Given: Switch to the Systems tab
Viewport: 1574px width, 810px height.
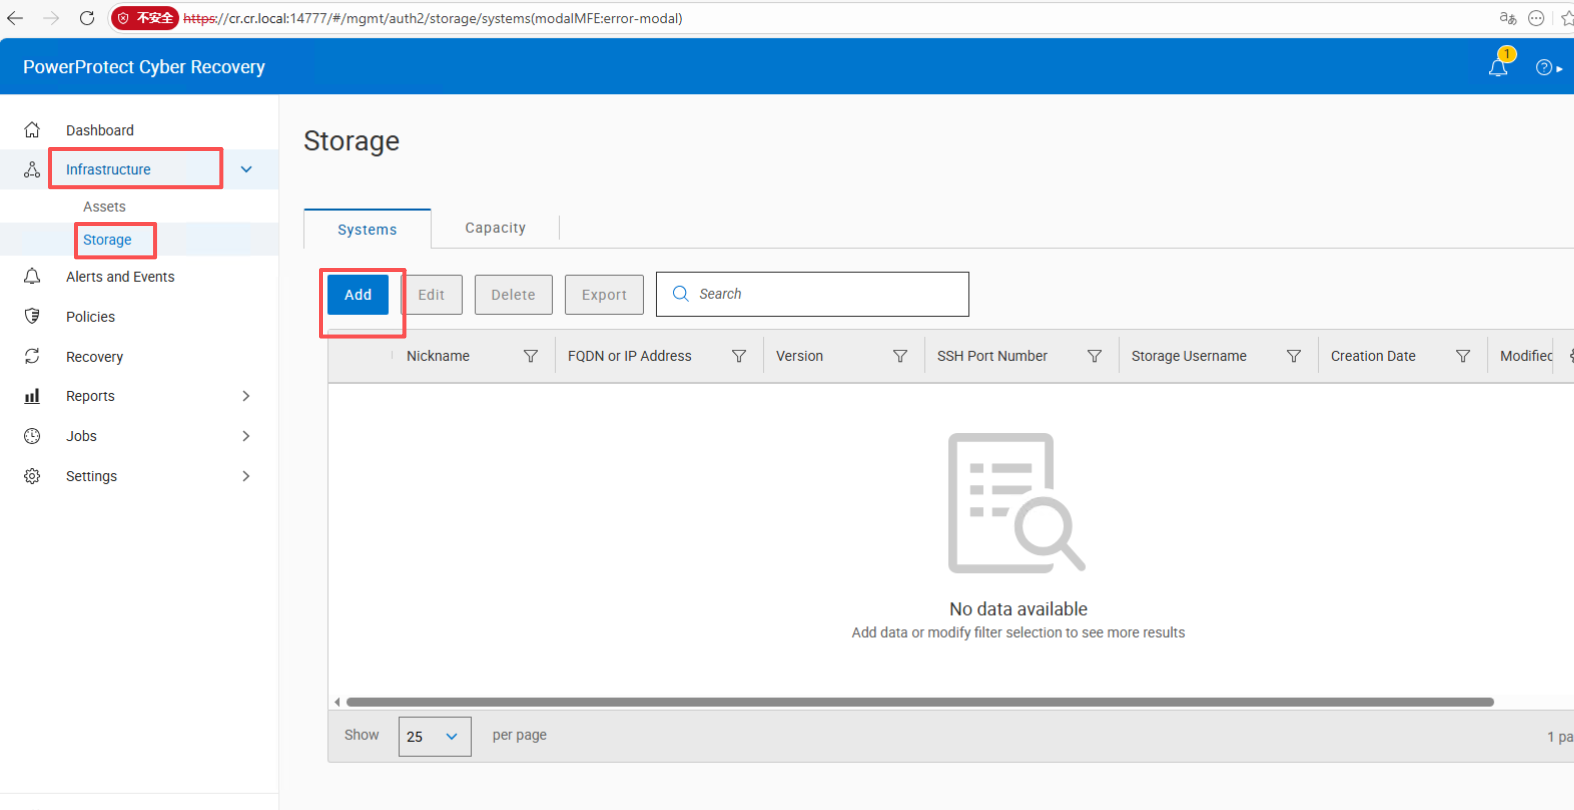Looking at the screenshot, I should pyautogui.click(x=367, y=229).
